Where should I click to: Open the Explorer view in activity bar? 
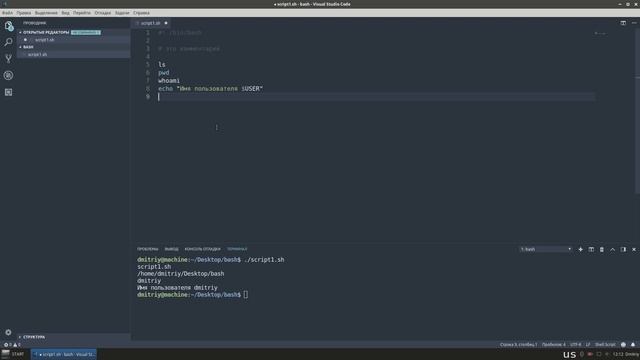9,26
